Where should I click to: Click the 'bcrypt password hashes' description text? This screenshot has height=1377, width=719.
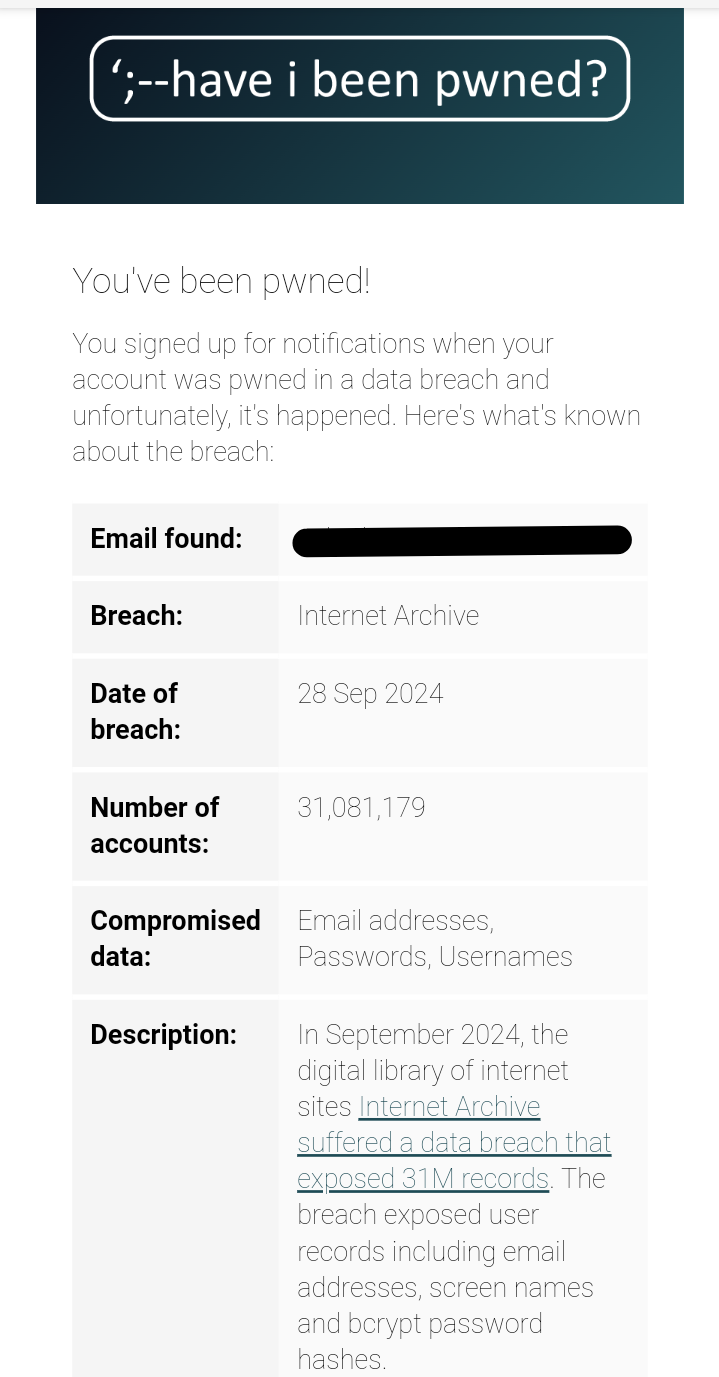420,1325
